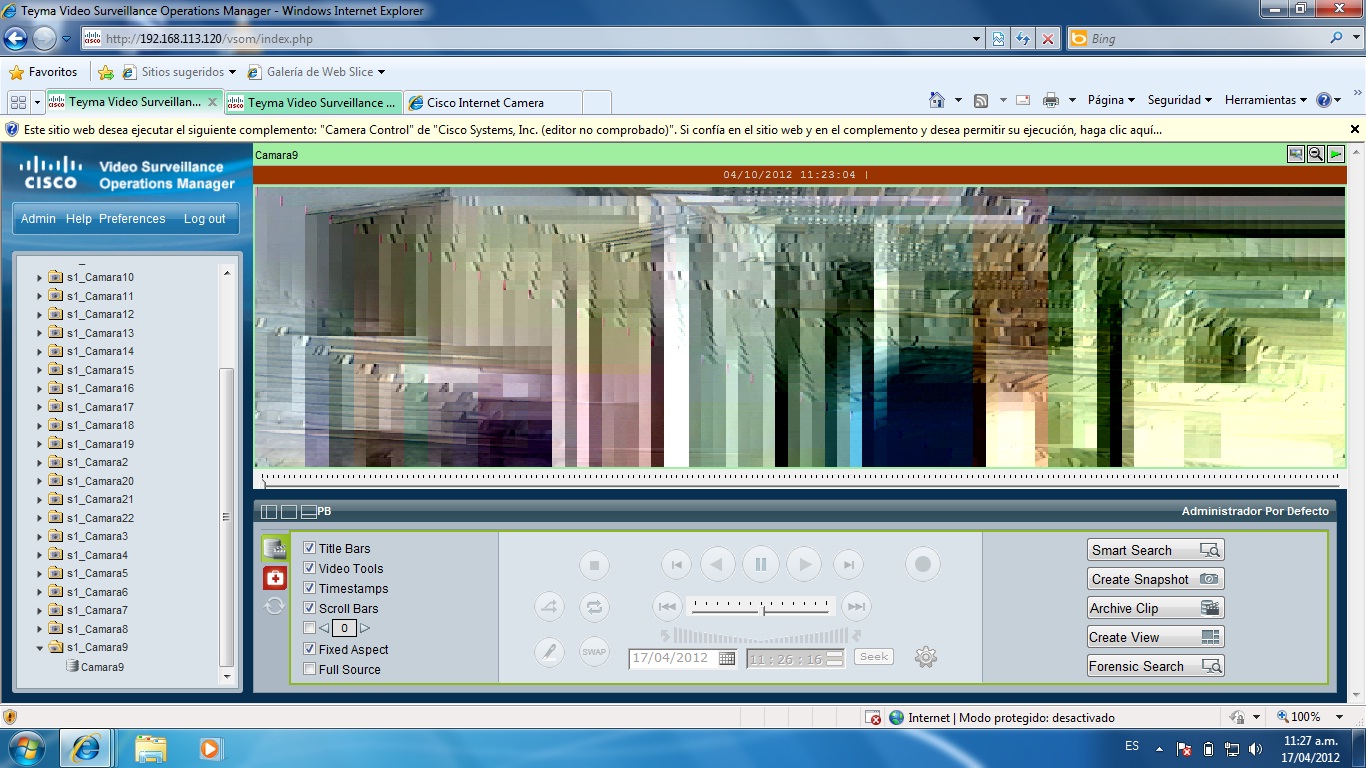Click the date field showing 17/04/2012
This screenshot has width=1366, height=768.
pyautogui.click(x=673, y=658)
